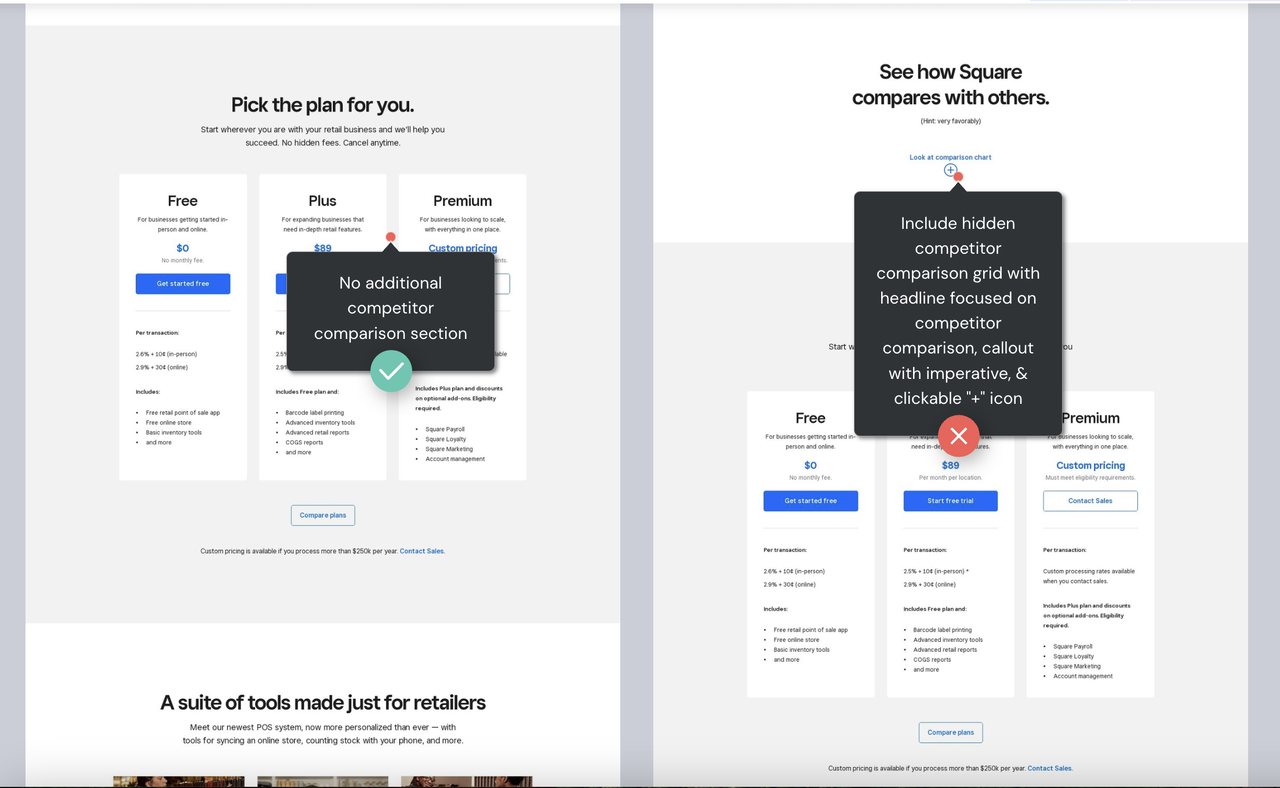Viewport: 1280px width, 788px height.
Task: Click 'Advanced inventory tools' in right page
Action: (948, 640)
